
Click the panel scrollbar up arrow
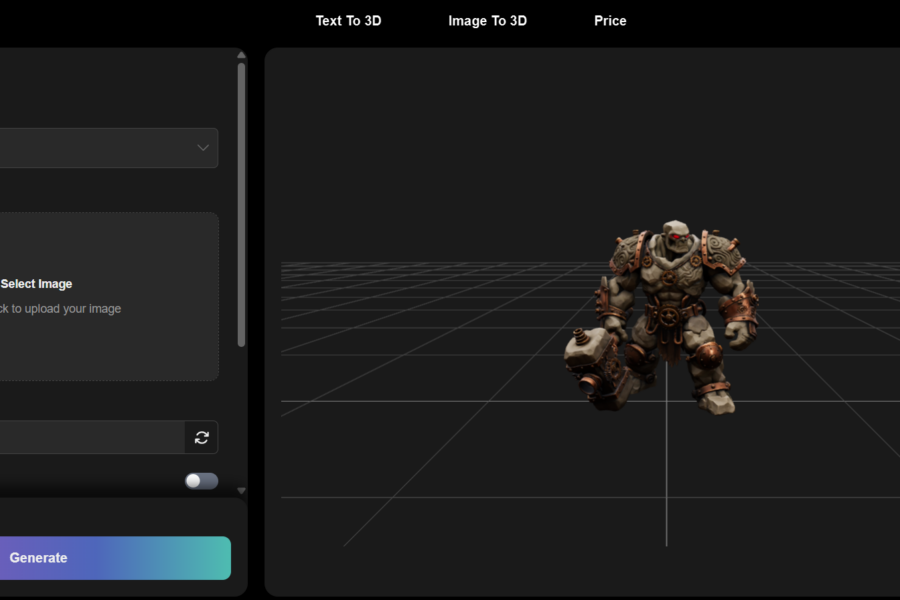click(241, 55)
